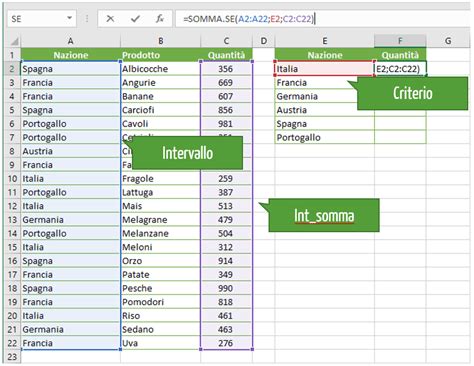Click quantity value 914
Viewport: 474px width, 366px height.
coord(226,261)
